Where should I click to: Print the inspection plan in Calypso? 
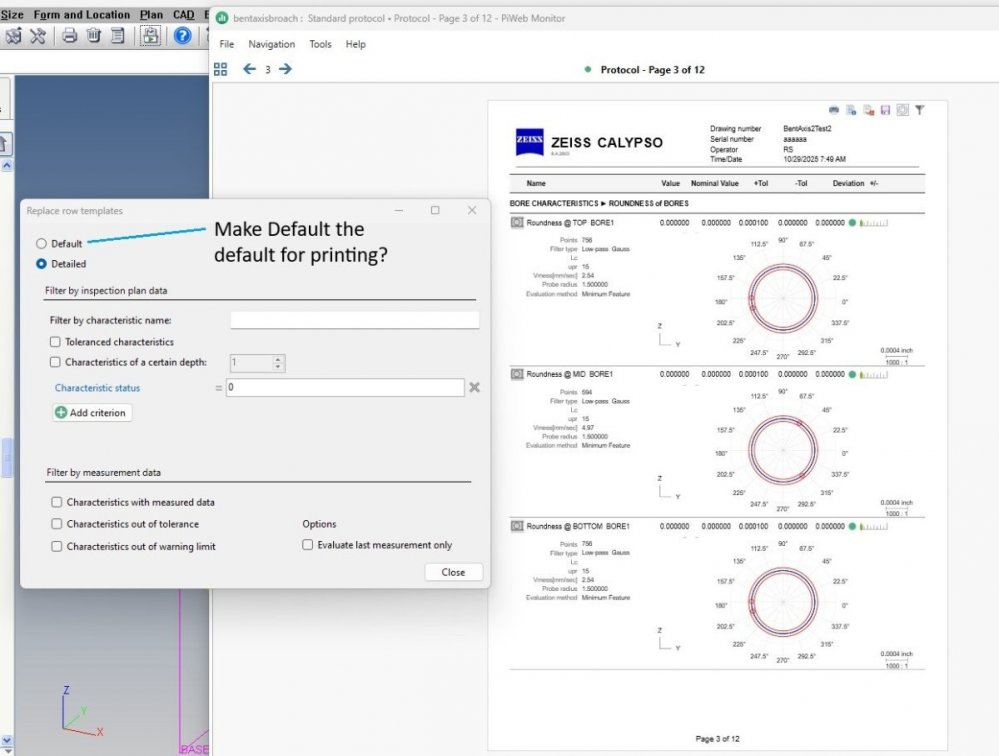click(68, 36)
